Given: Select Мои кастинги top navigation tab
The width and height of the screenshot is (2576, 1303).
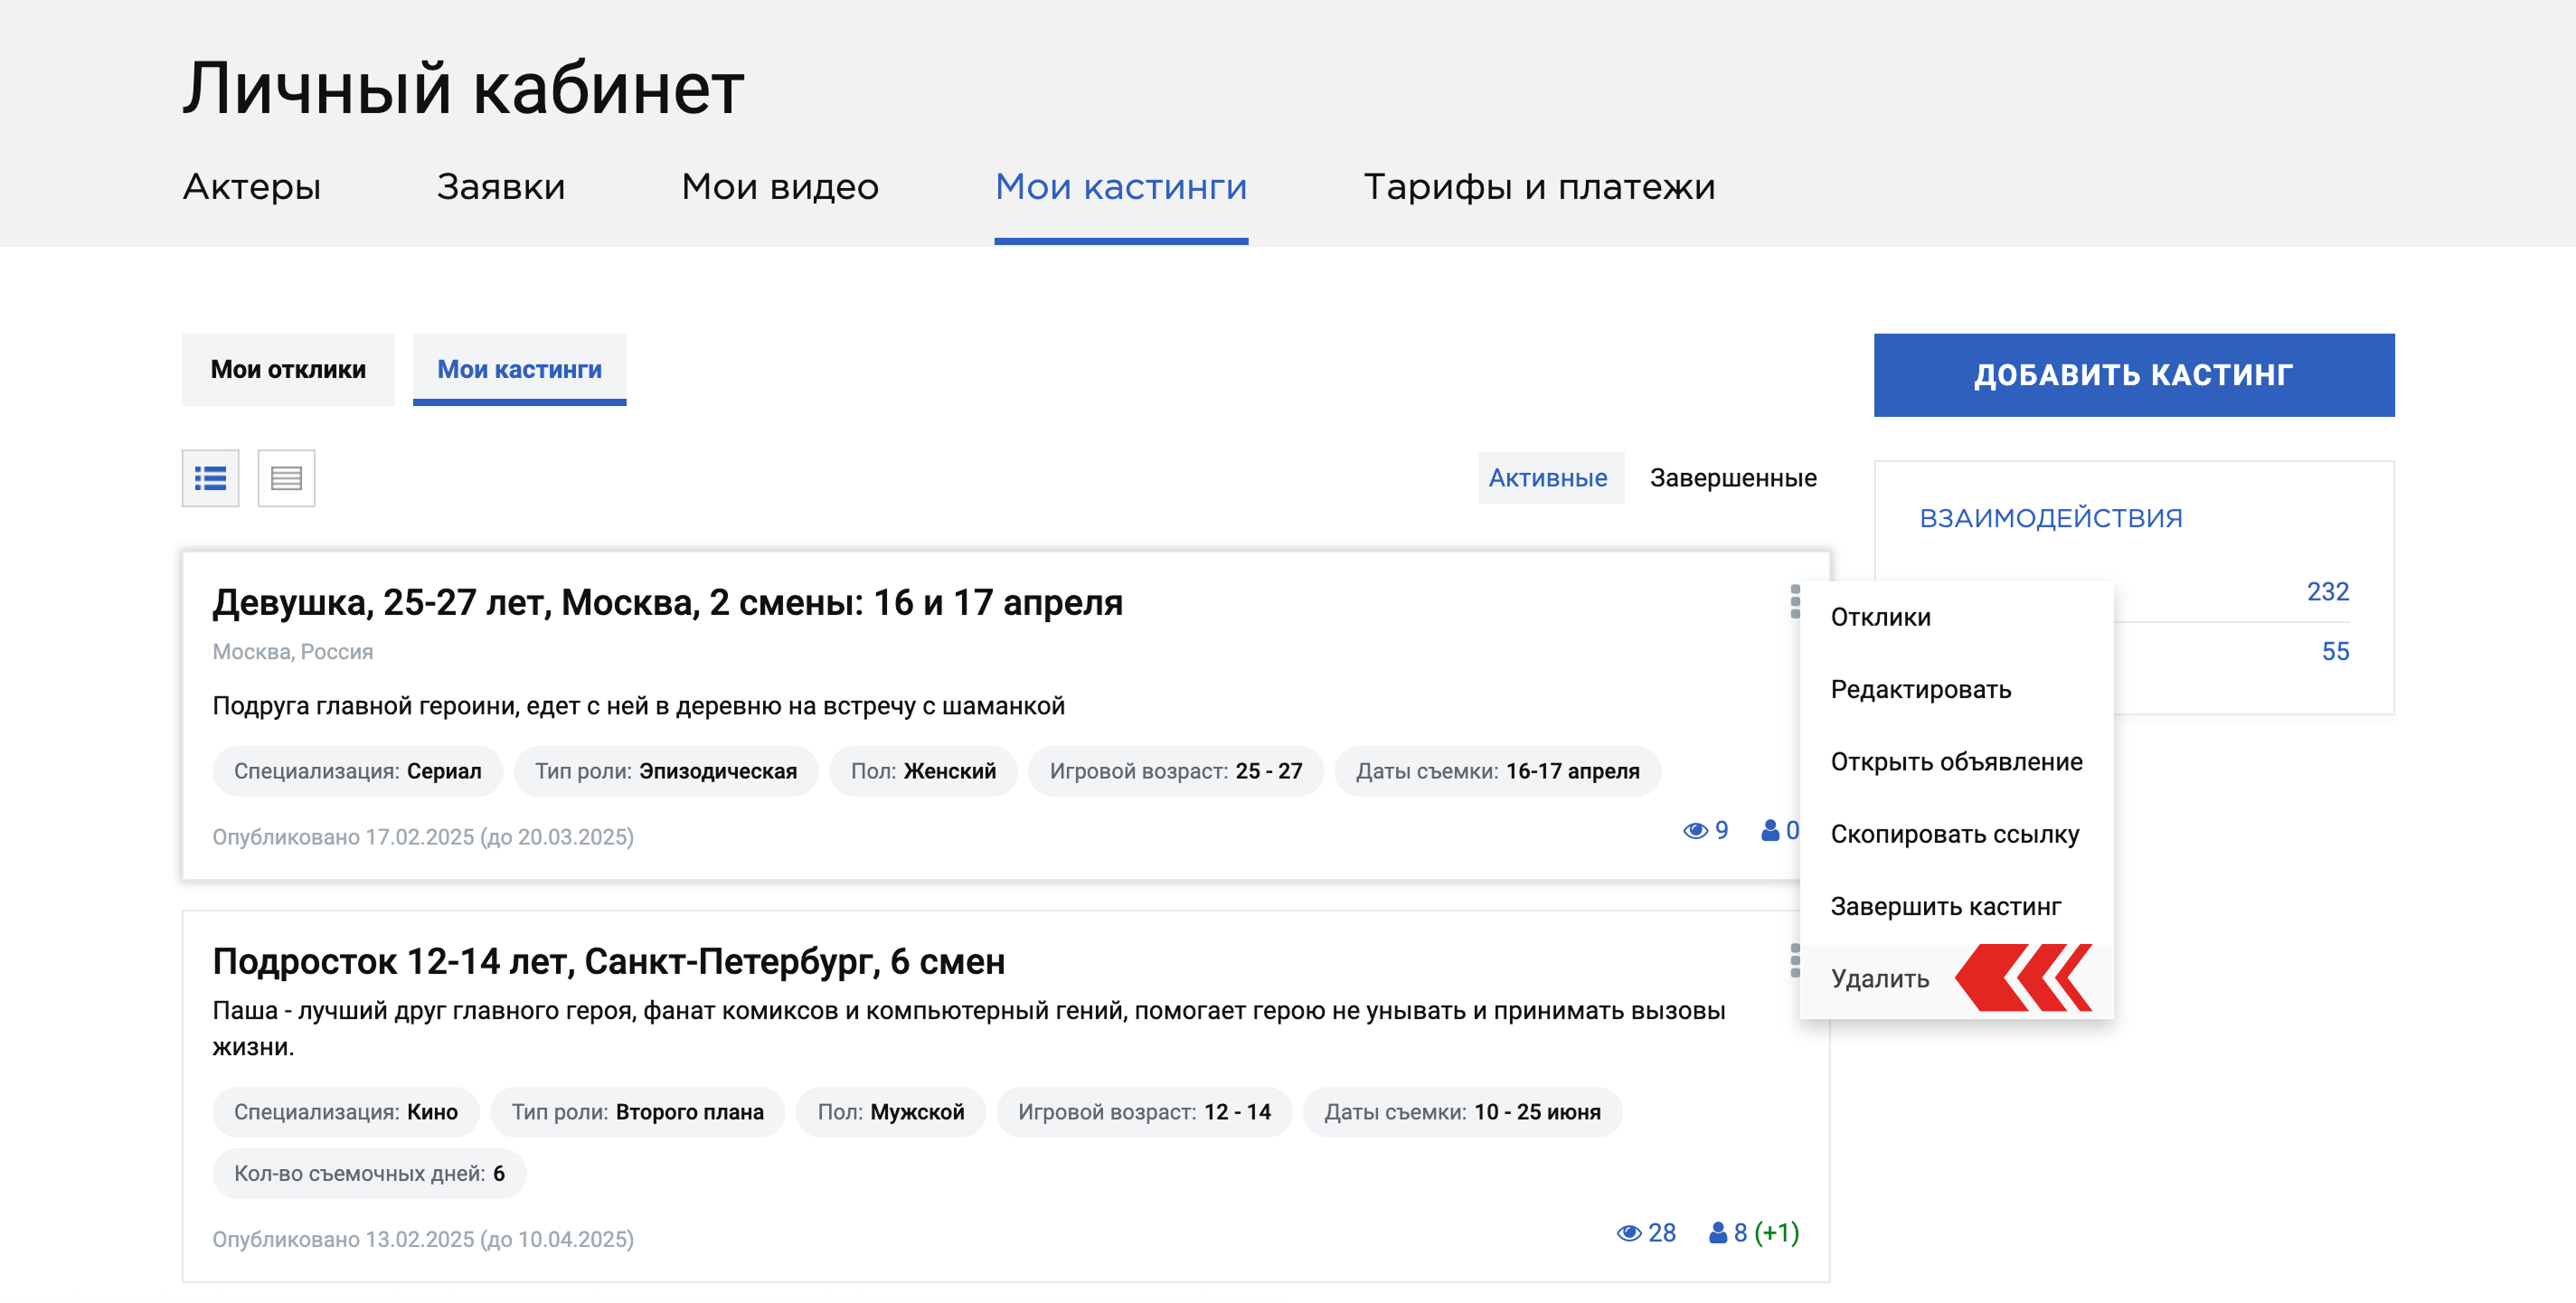Looking at the screenshot, I should tap(1121, 187).
